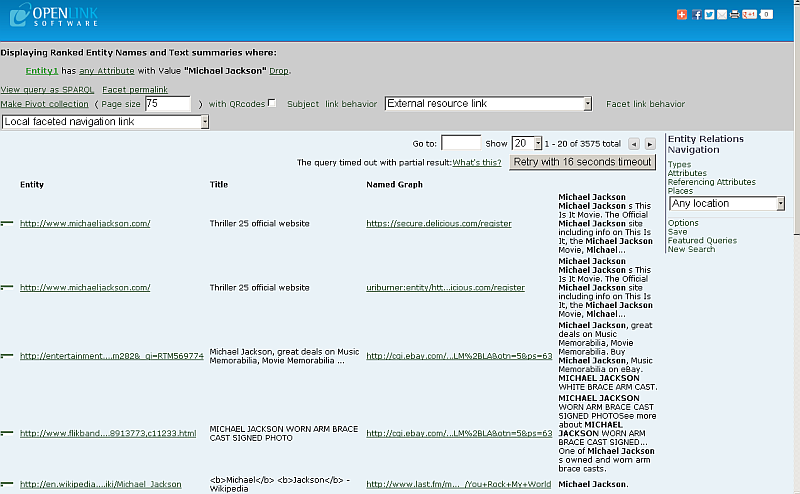Click the +1 count bubble showing 0
800x494 pixels.
pos(766,14)
